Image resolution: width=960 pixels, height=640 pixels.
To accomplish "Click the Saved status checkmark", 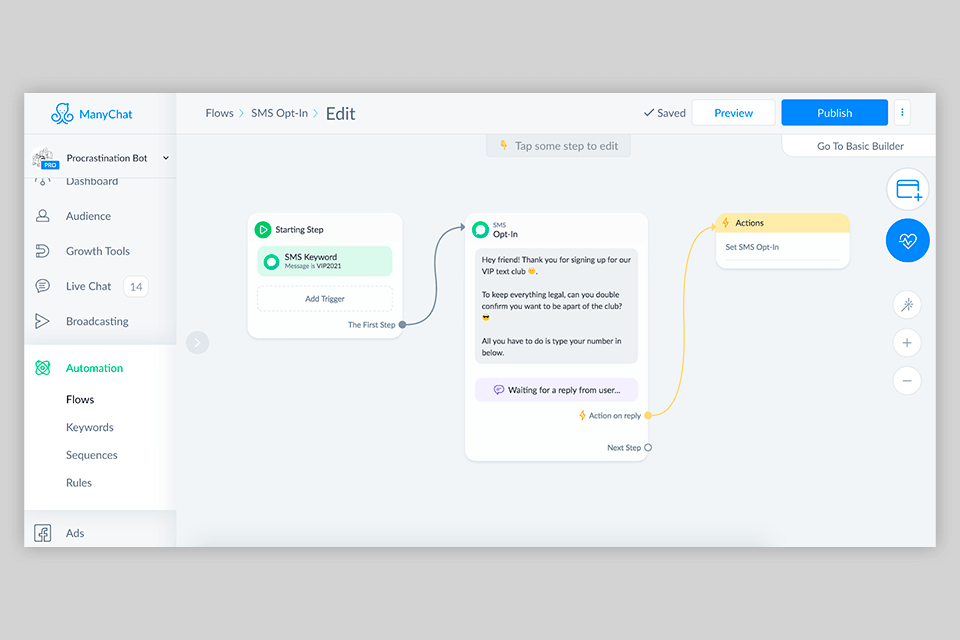I will coord(648,113).
